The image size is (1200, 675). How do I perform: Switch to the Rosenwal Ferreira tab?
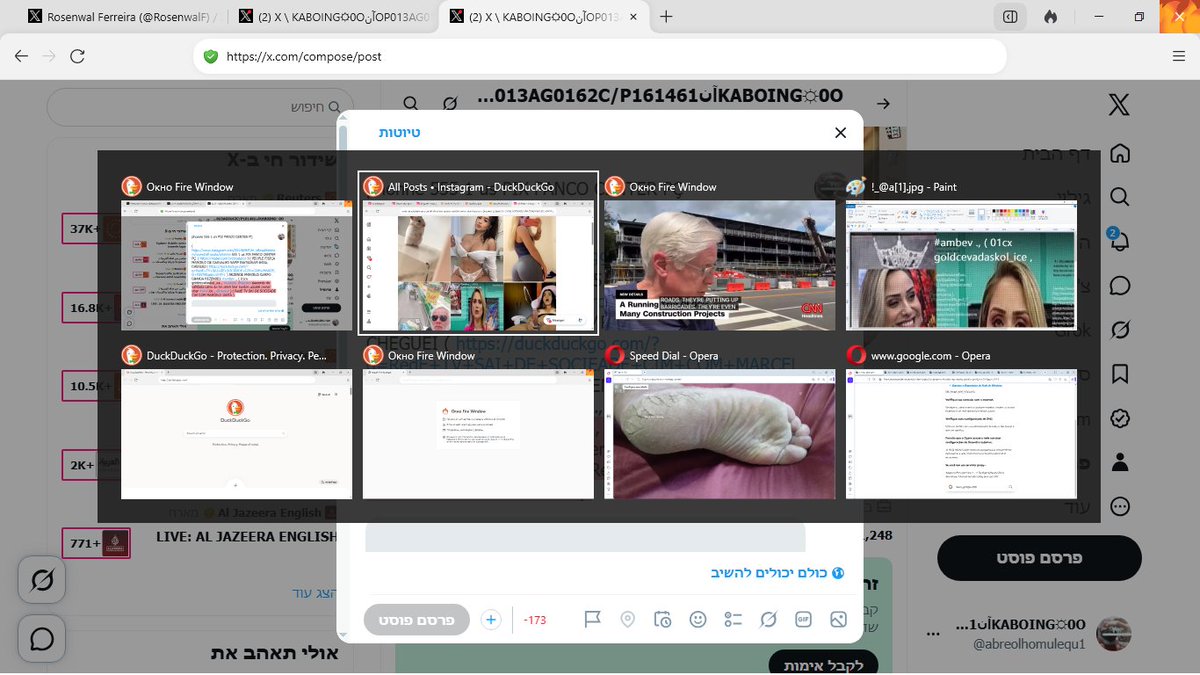click(x=124, y=16)
